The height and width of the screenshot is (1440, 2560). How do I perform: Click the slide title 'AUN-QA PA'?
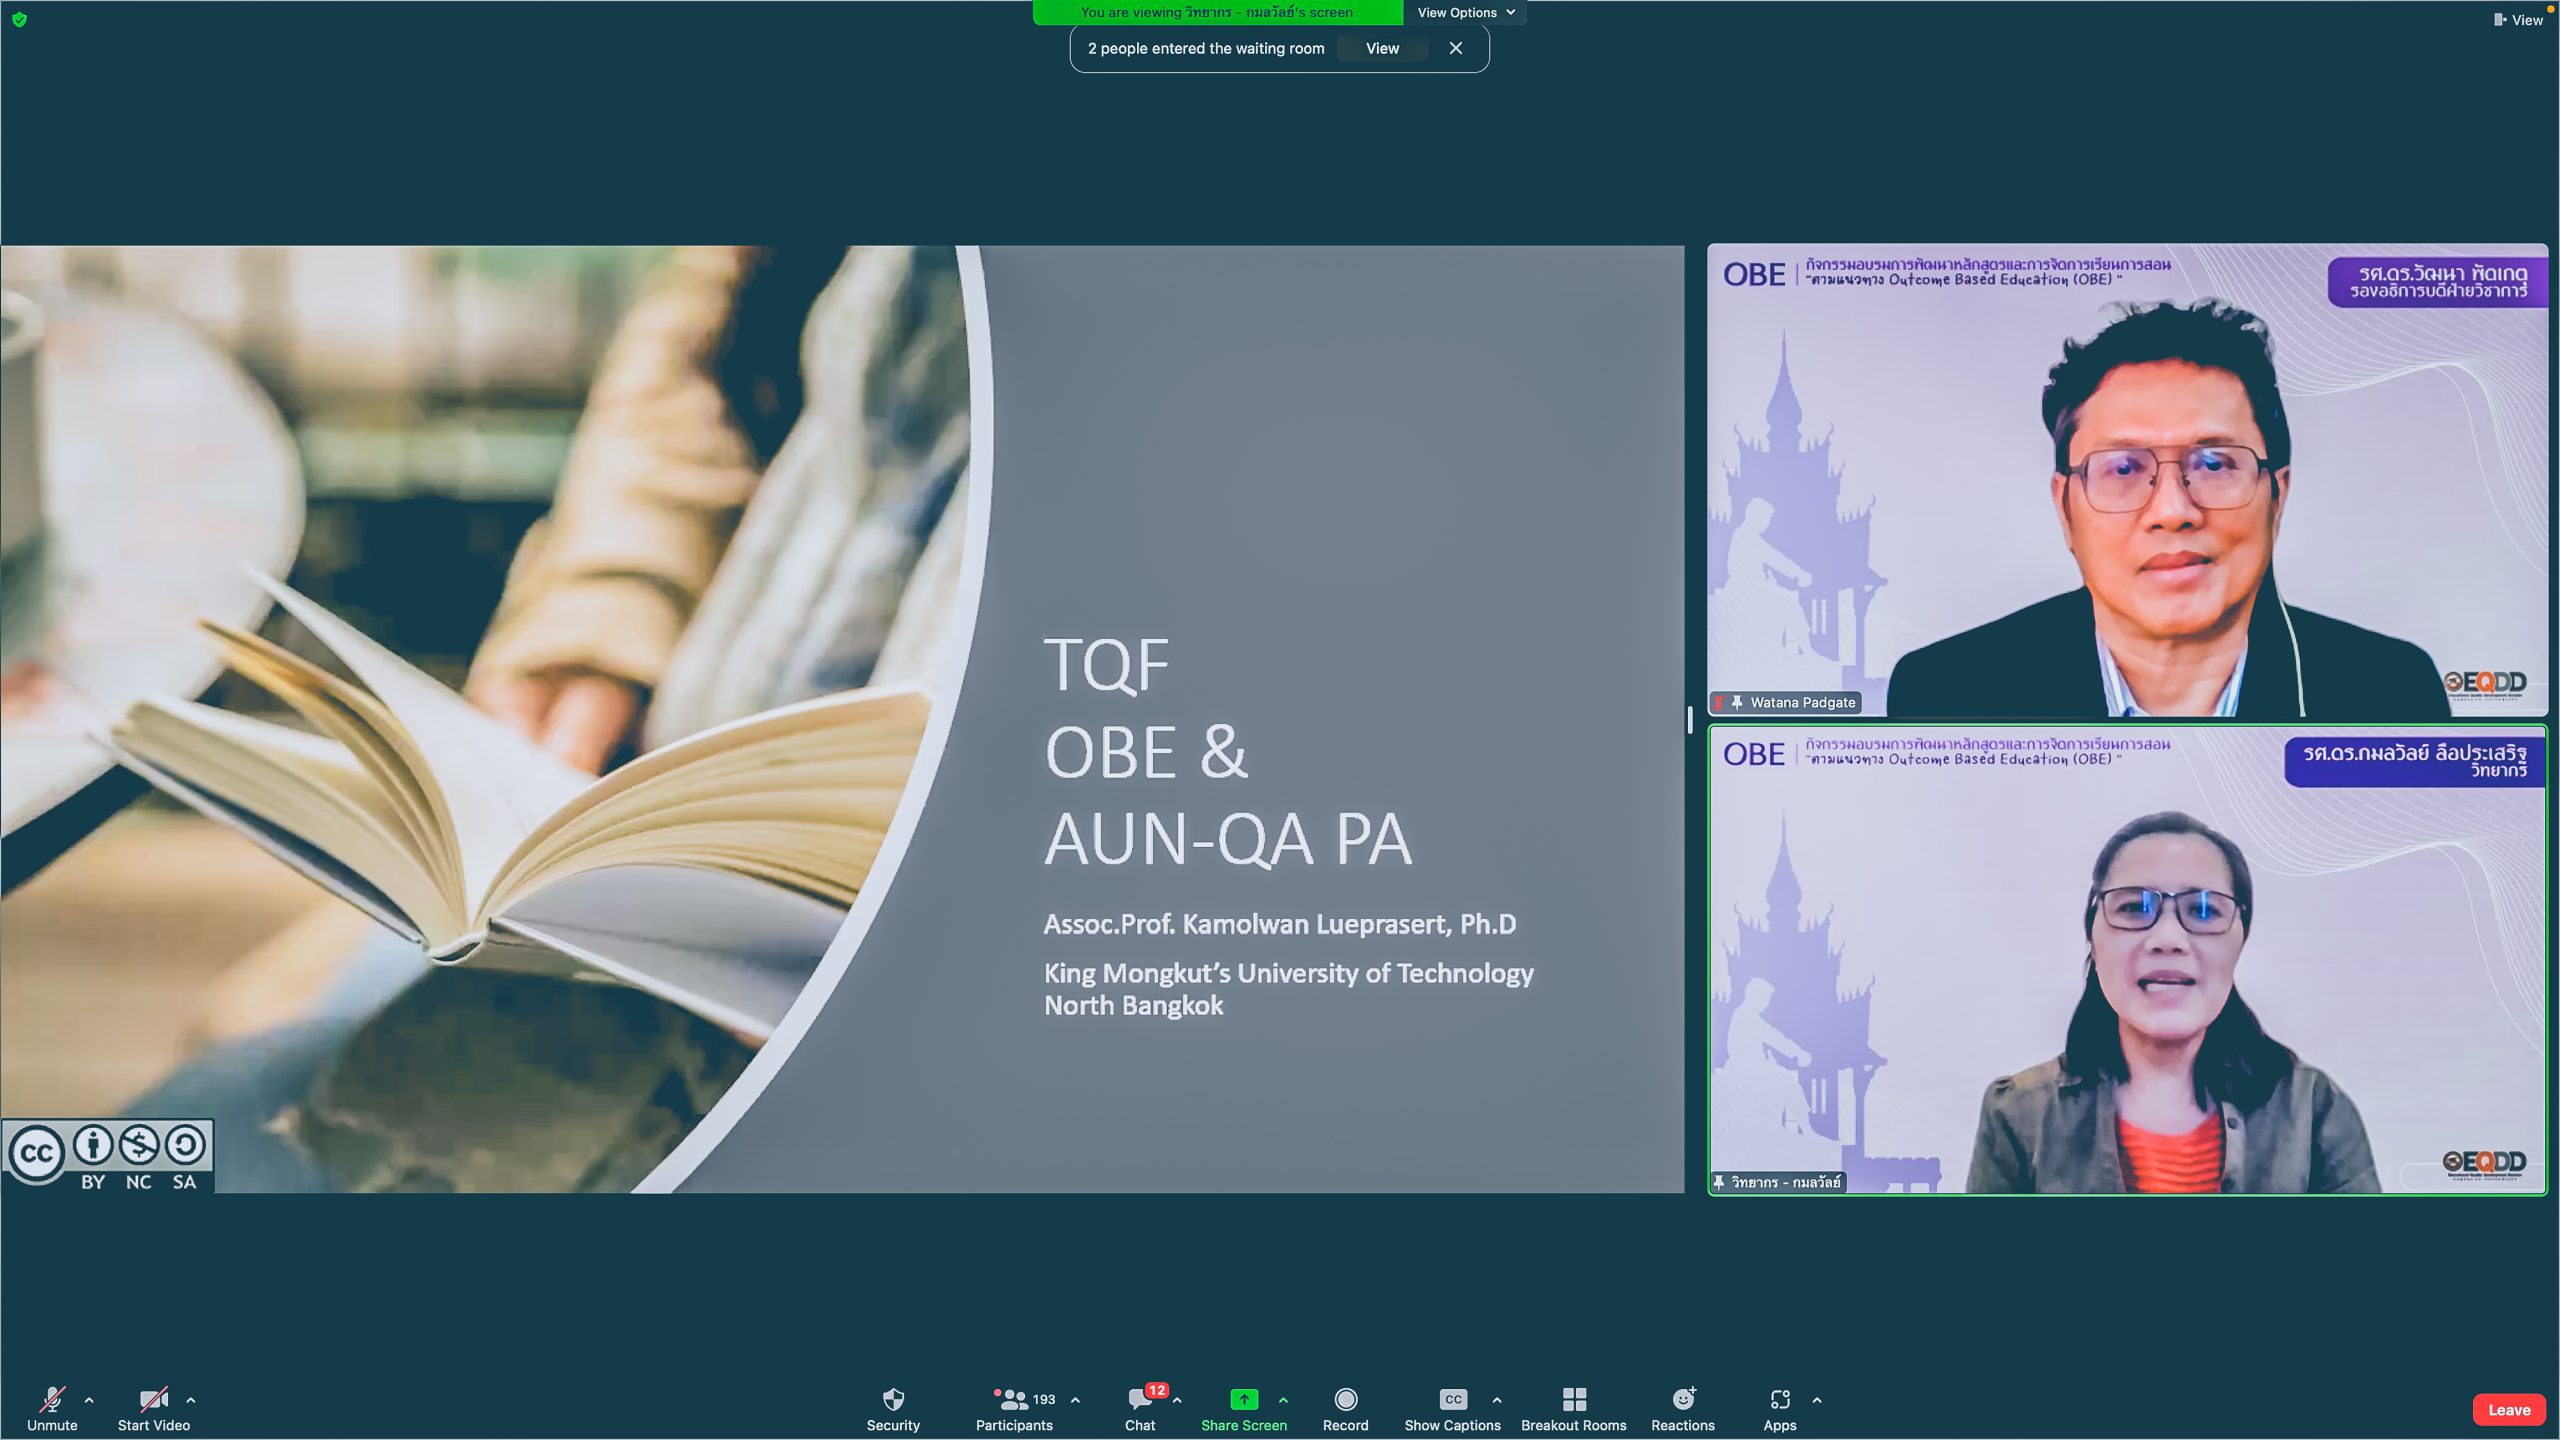(x=1228, y=839)
